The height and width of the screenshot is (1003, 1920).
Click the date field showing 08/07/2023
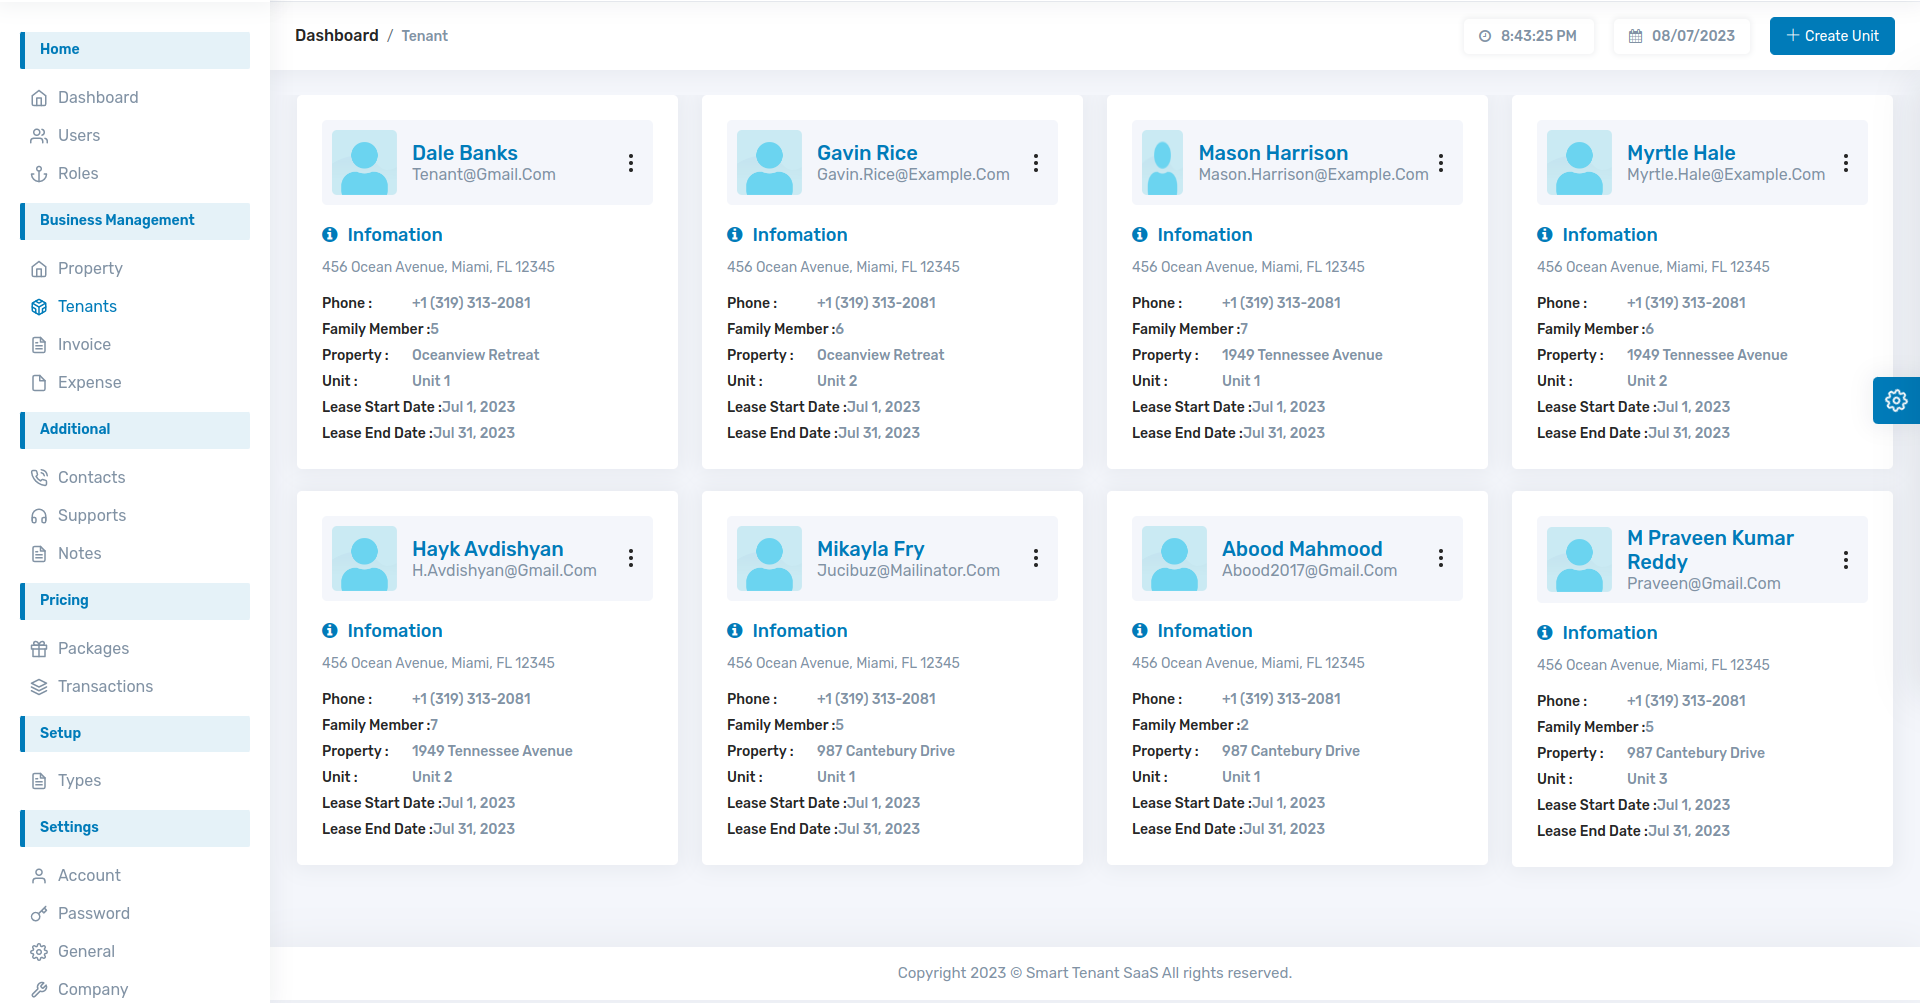point(1682,36)
